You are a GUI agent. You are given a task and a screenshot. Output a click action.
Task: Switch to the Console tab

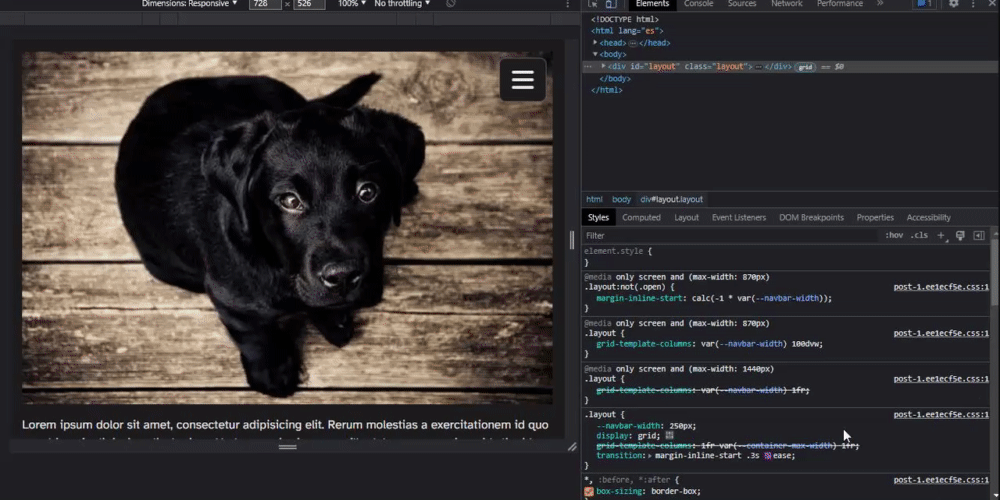(x=698, y=4)
